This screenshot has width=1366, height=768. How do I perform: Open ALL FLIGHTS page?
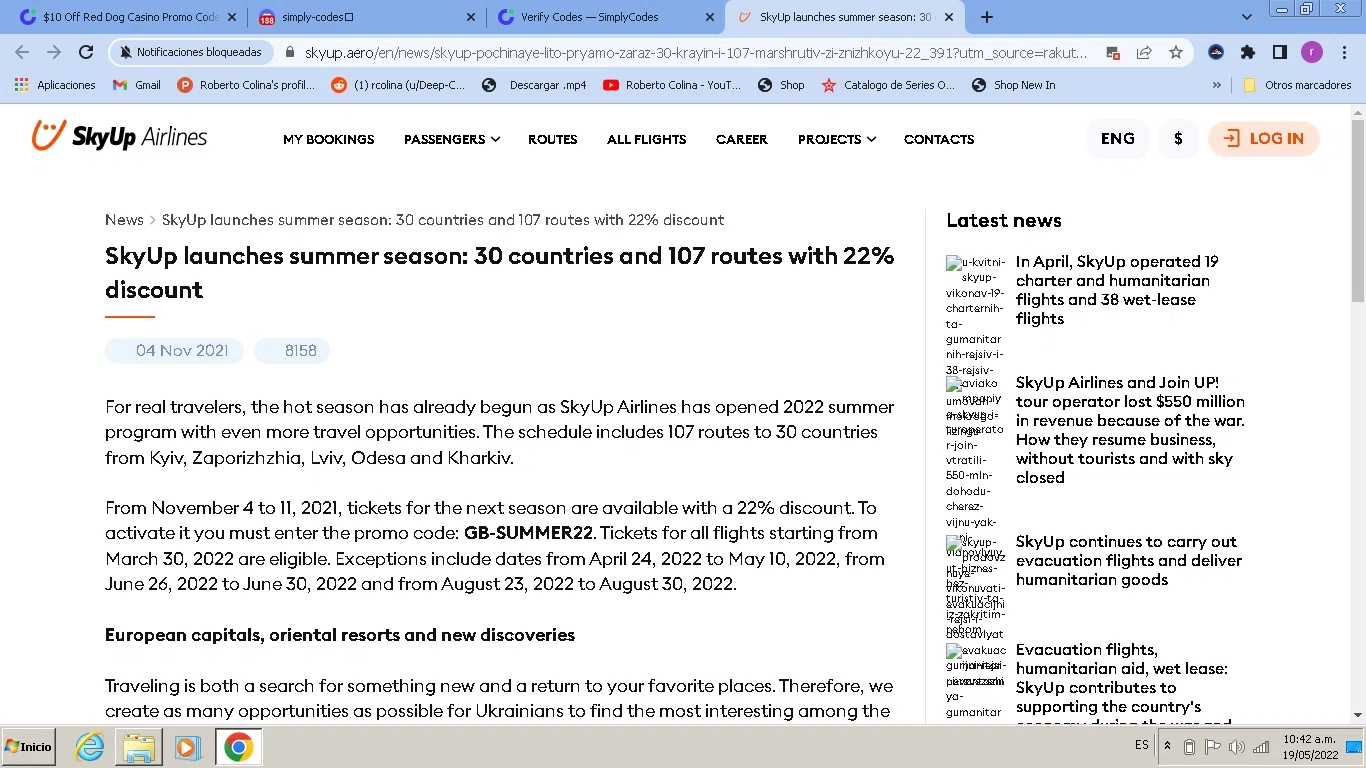646,139
